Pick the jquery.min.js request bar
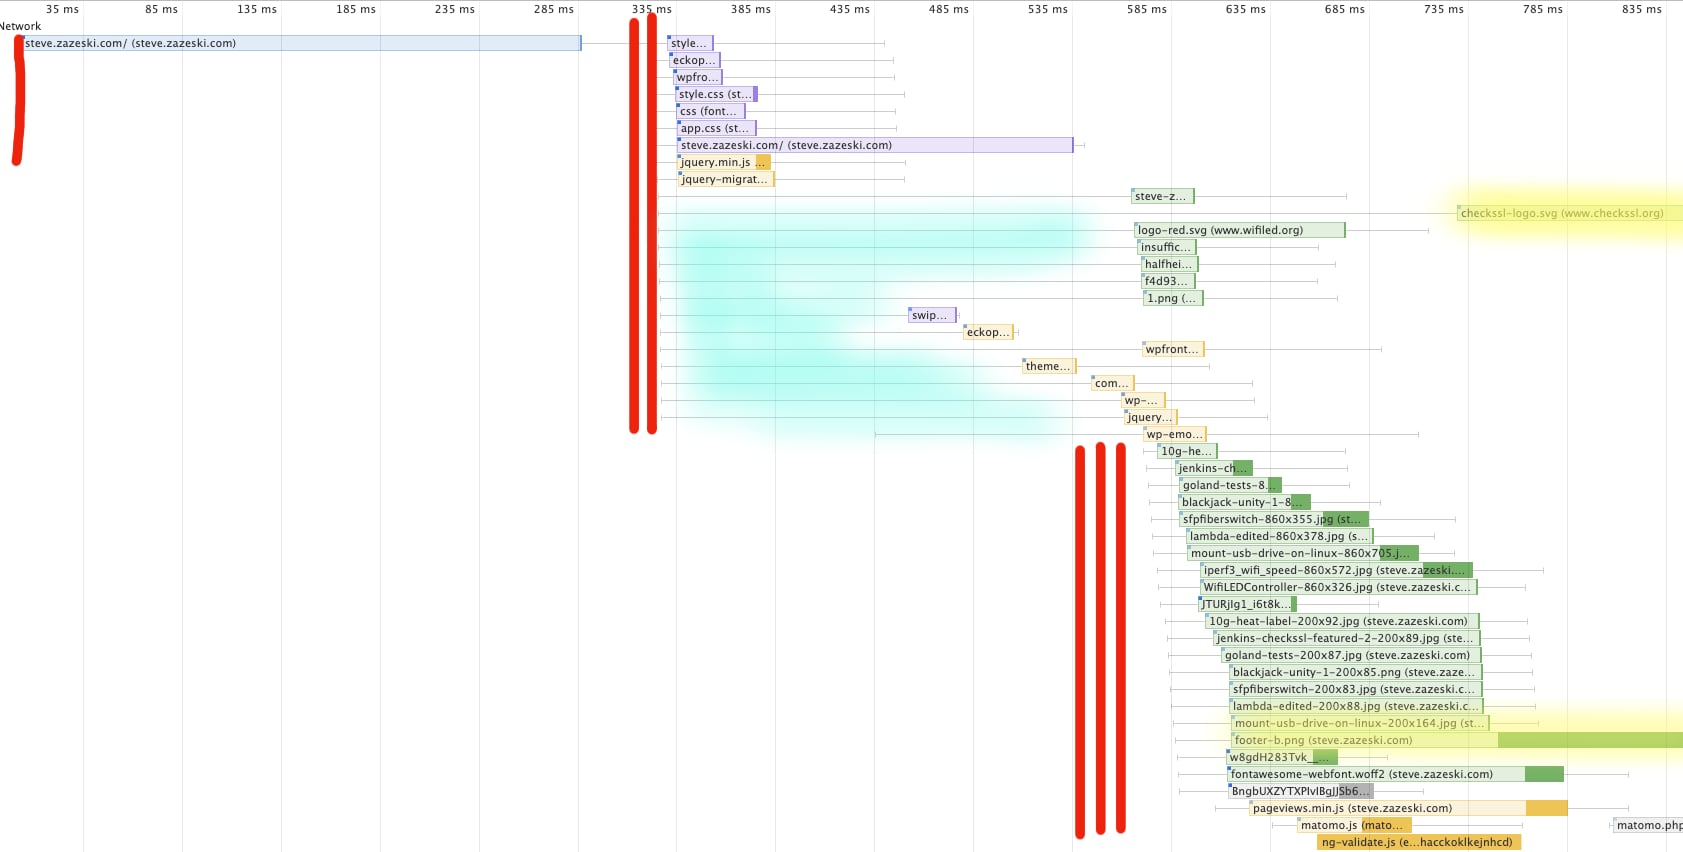This screenshot has height=852, width=1683. (722, 162)
